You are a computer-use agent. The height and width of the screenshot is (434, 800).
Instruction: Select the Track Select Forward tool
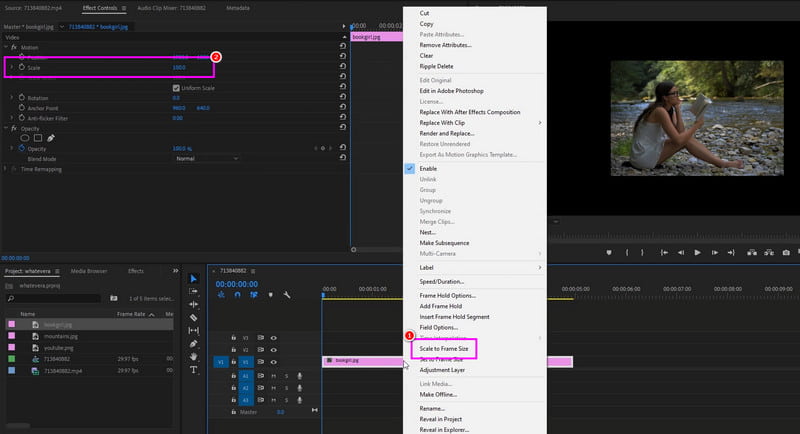193,291
